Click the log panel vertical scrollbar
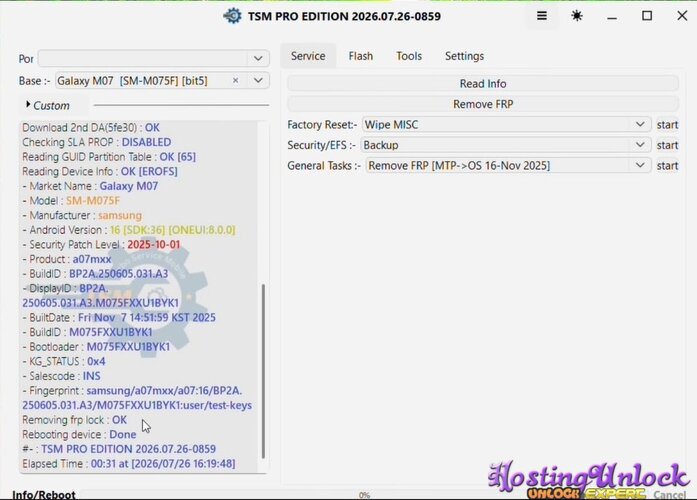Viewport: 697px width, 500px height. point(263,371)
